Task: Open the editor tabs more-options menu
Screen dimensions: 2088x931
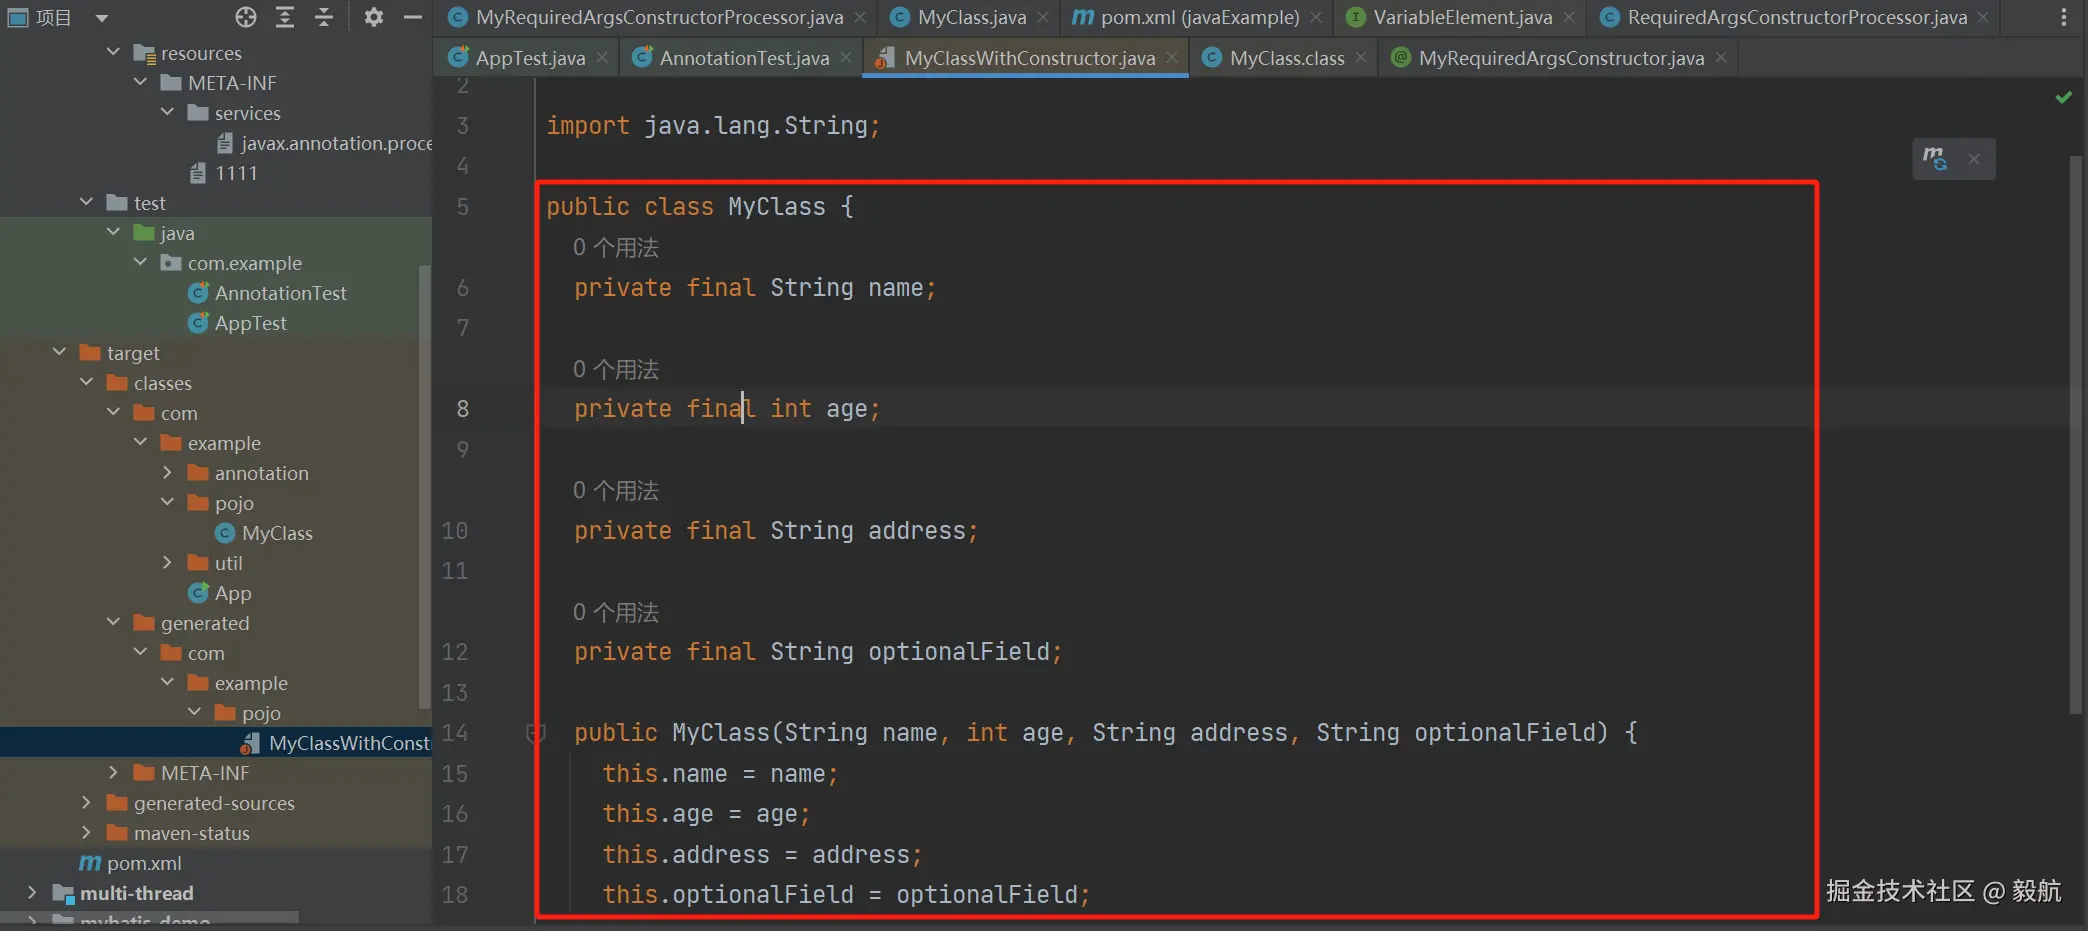Action: [x=2063, y=17]
